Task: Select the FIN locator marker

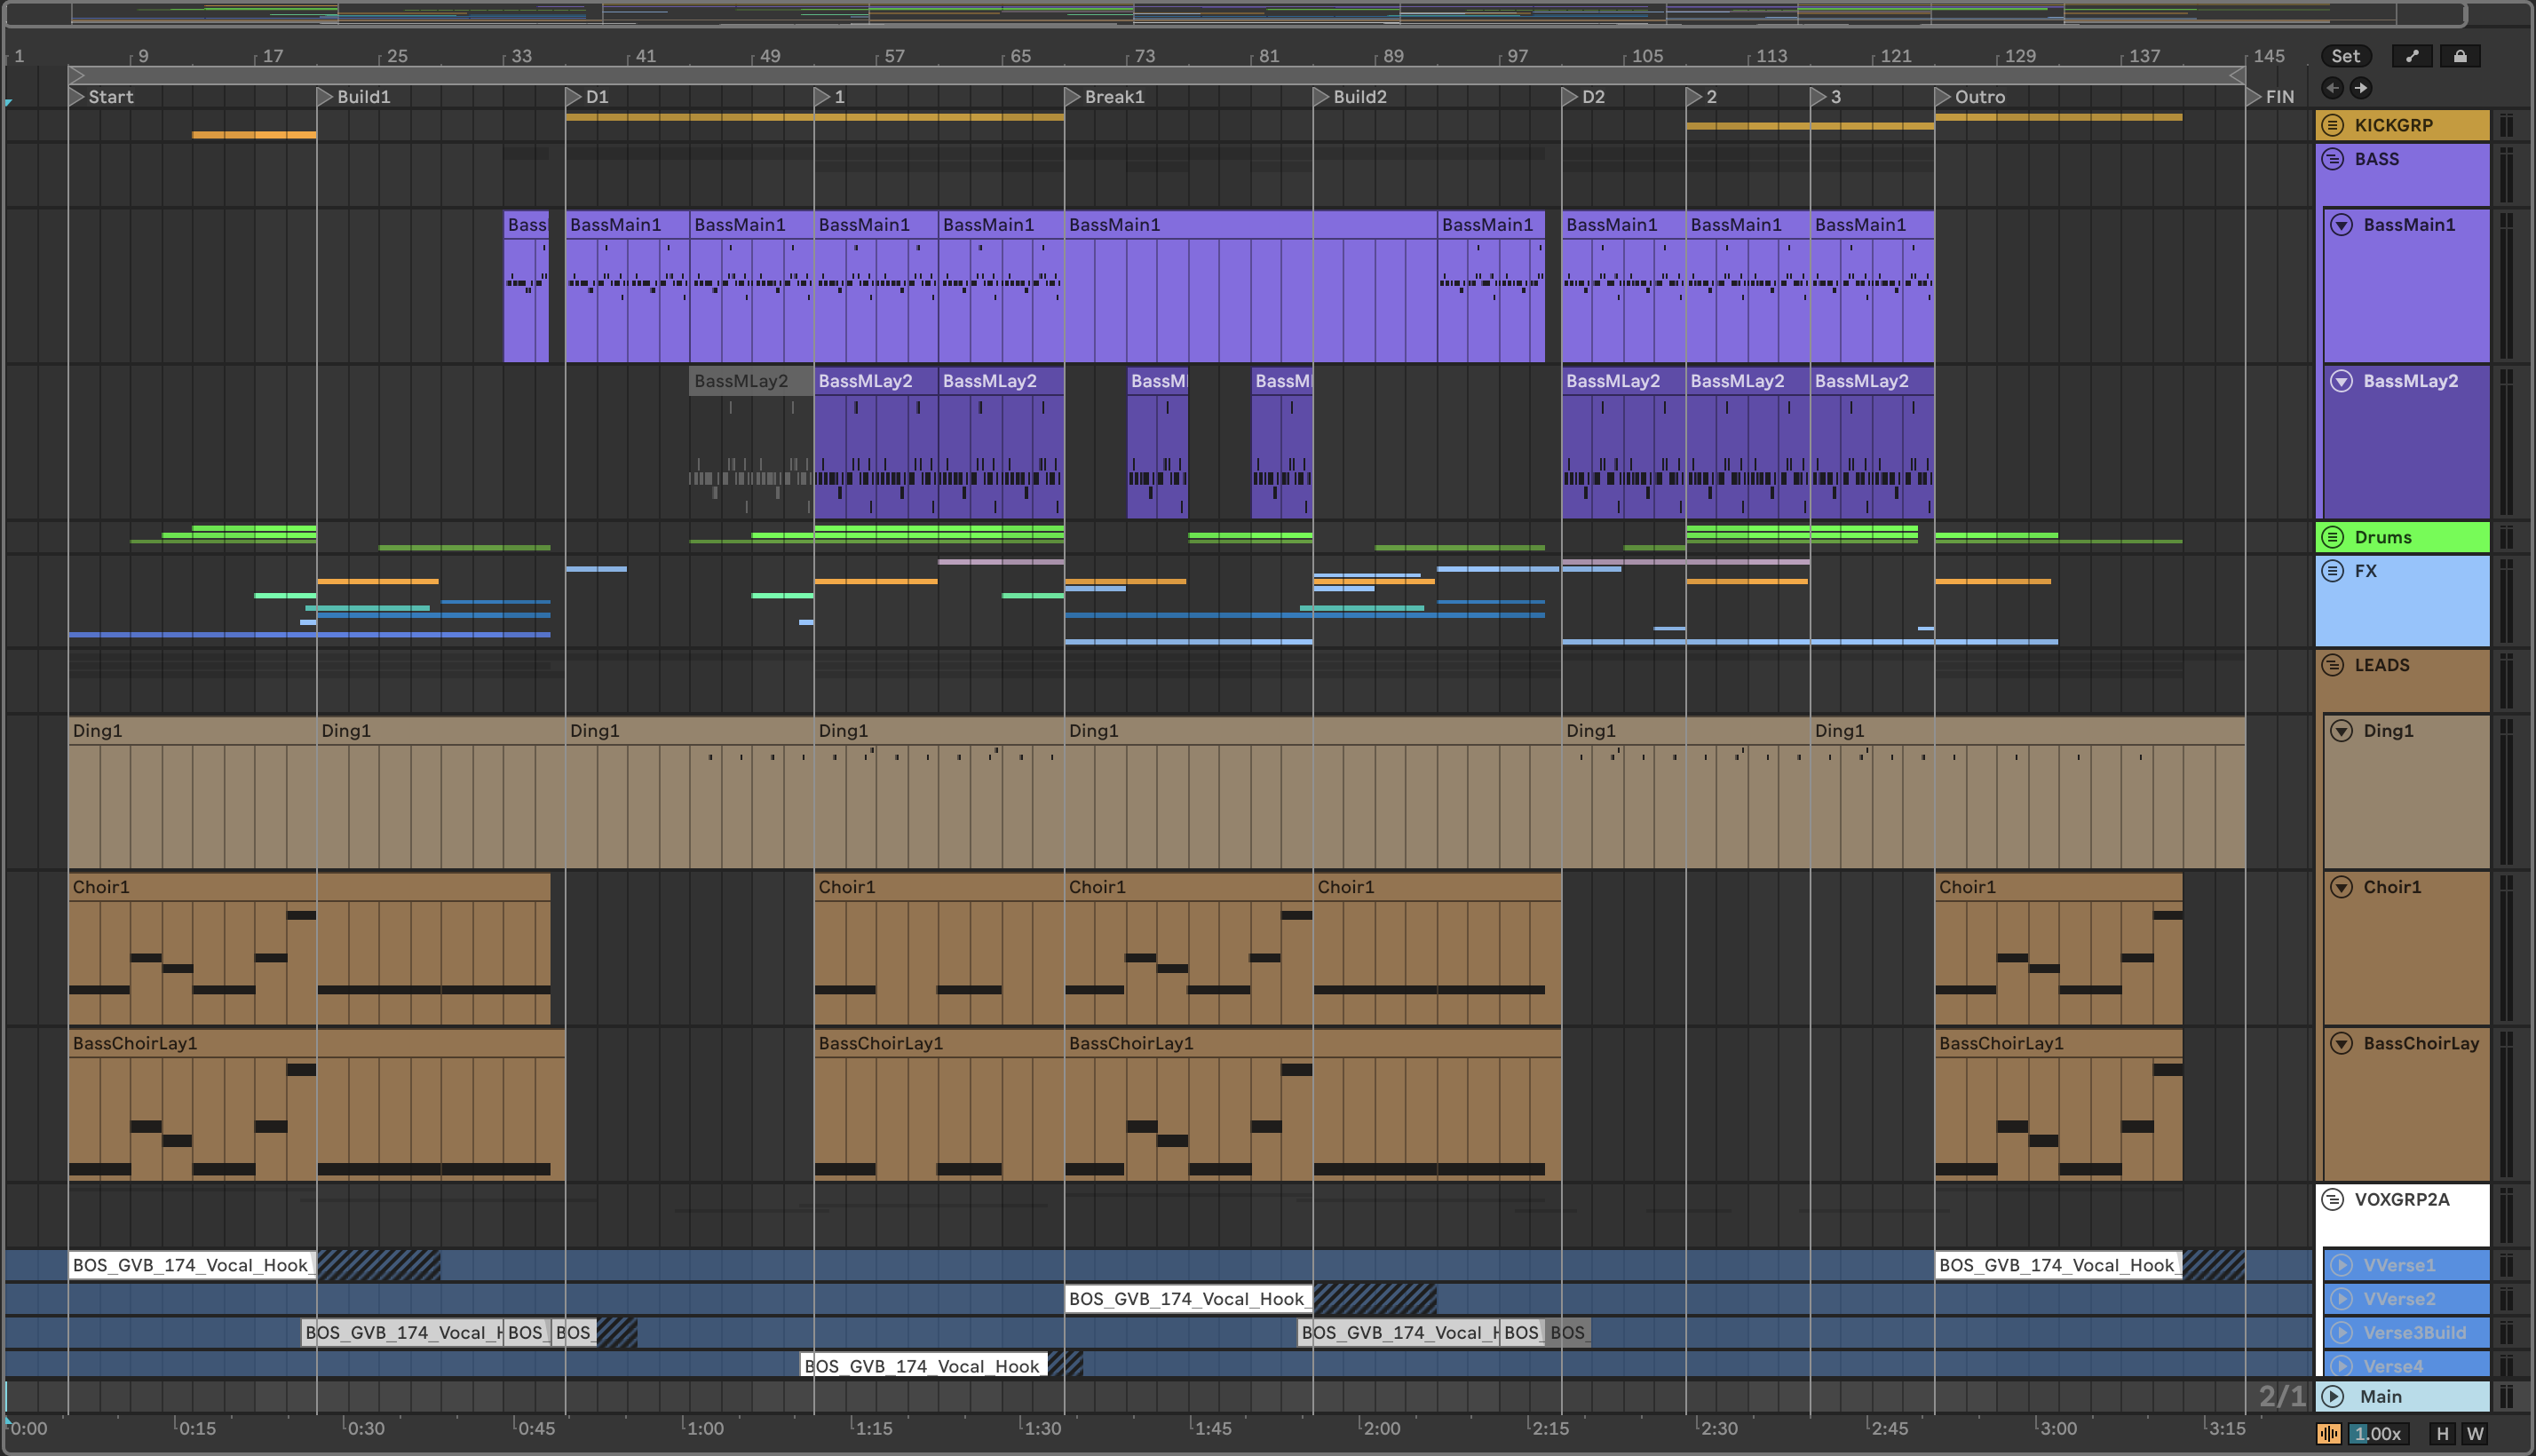Action: pyautogui.click(x=2271, y=97)
